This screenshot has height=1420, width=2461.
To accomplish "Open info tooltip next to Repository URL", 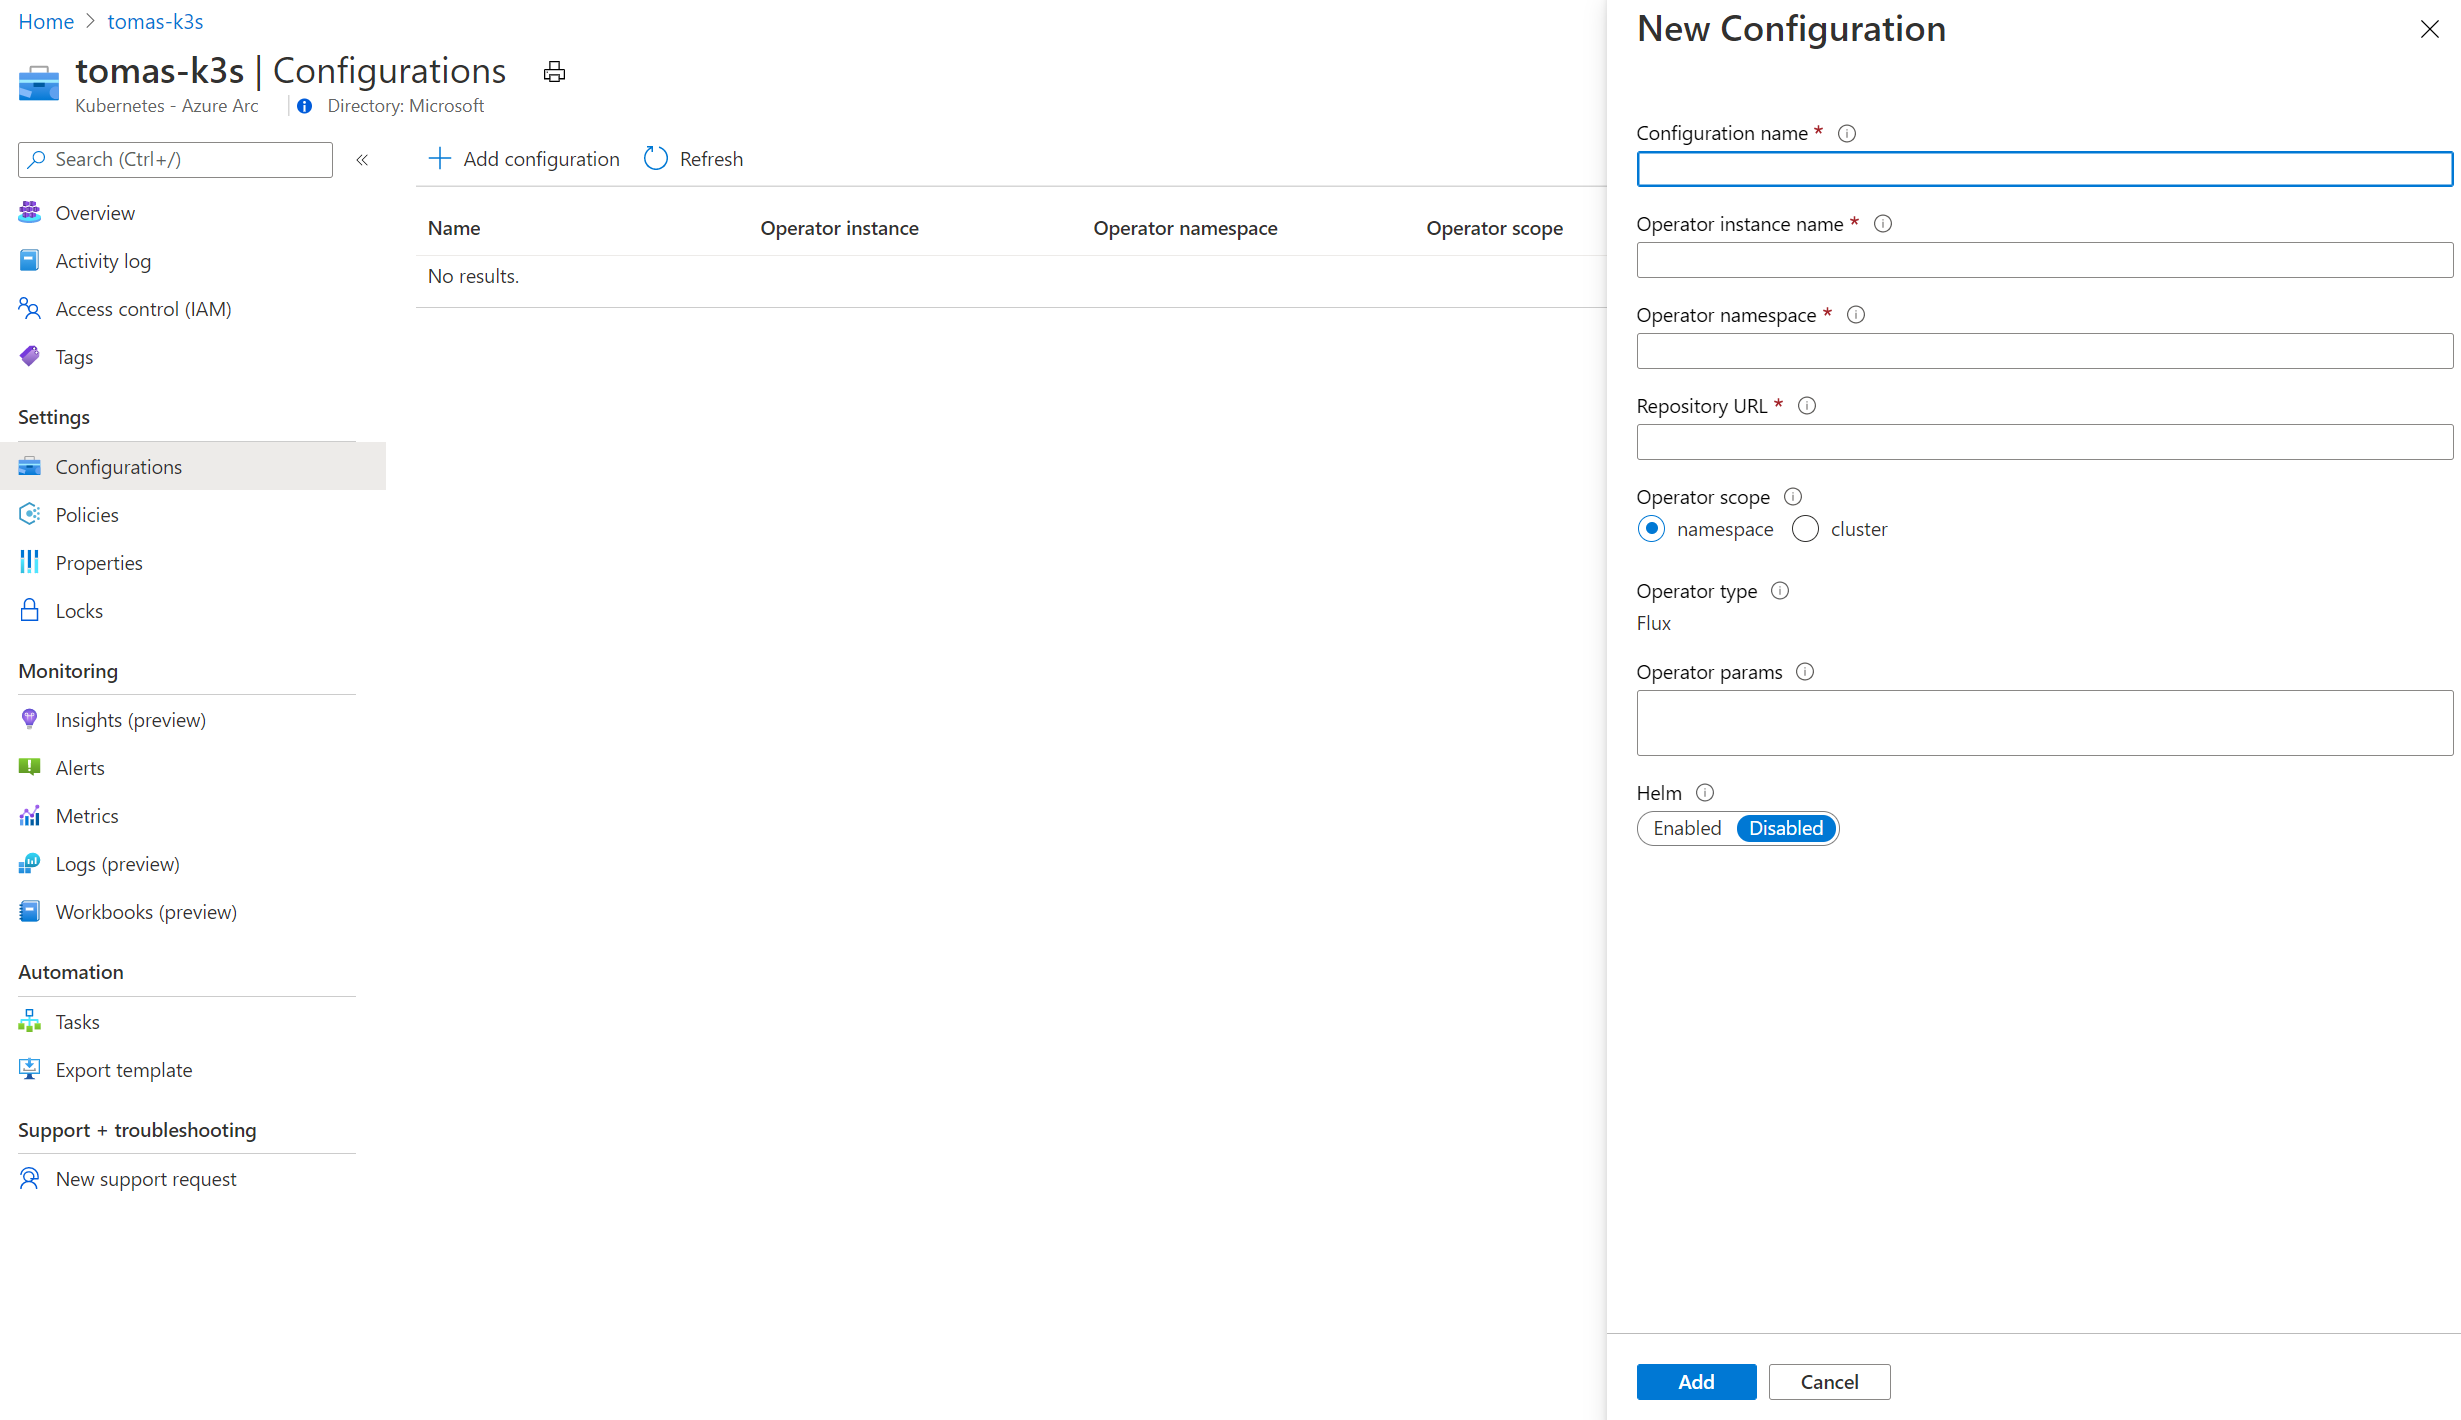I will click(x=1807, y=406).
